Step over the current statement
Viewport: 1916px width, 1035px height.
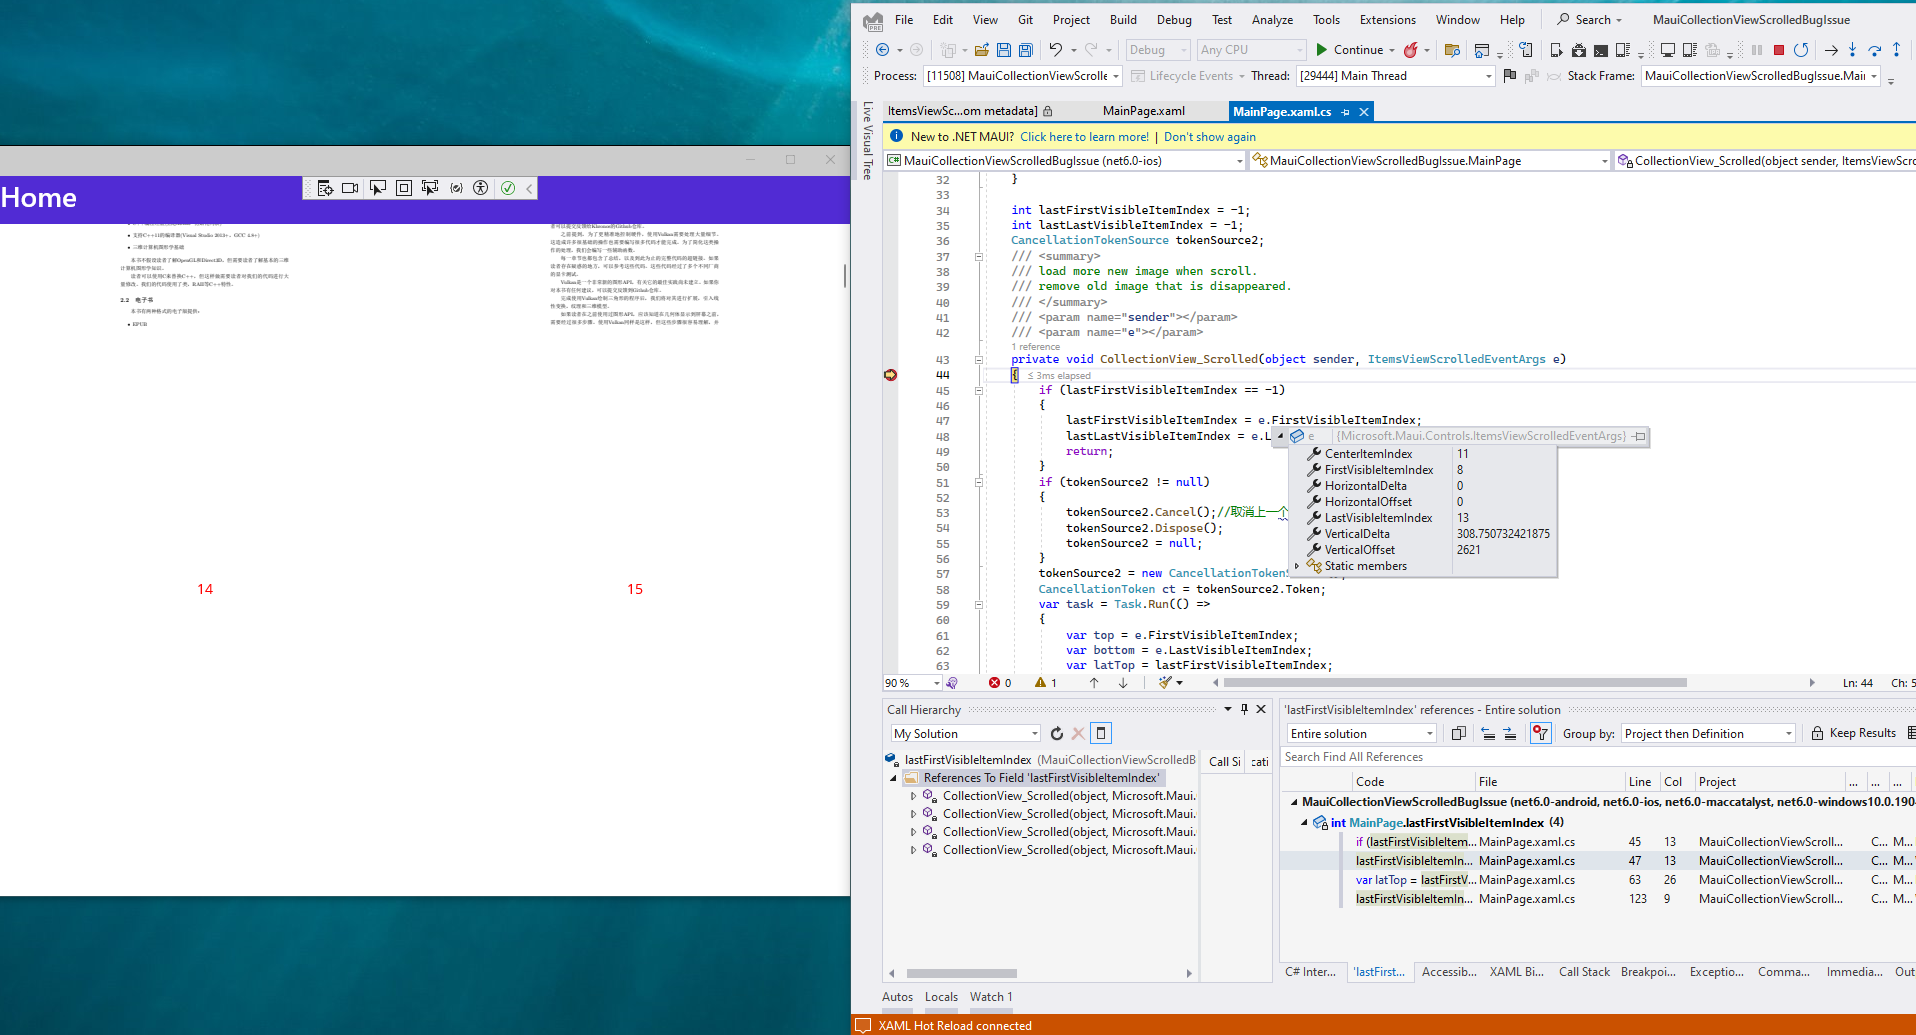click(x=1874, y=49)
